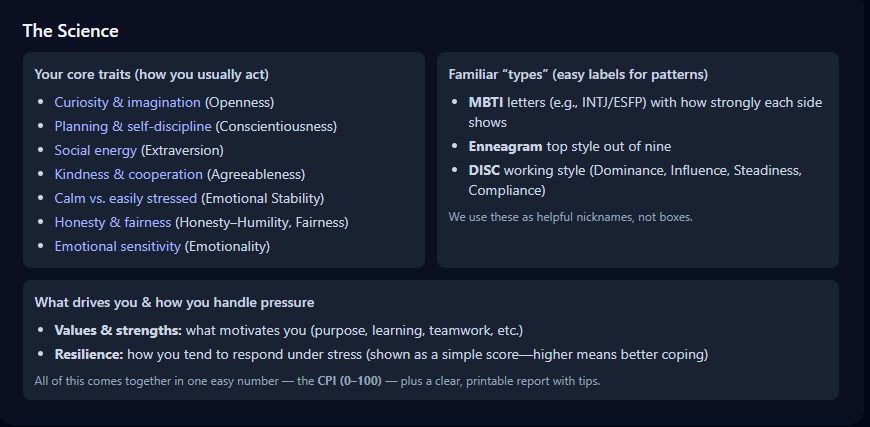The height and width of the screenshot is (427, 870).
Task: Open the Emotional sensitivity link
Action: [x=118, y=246]
